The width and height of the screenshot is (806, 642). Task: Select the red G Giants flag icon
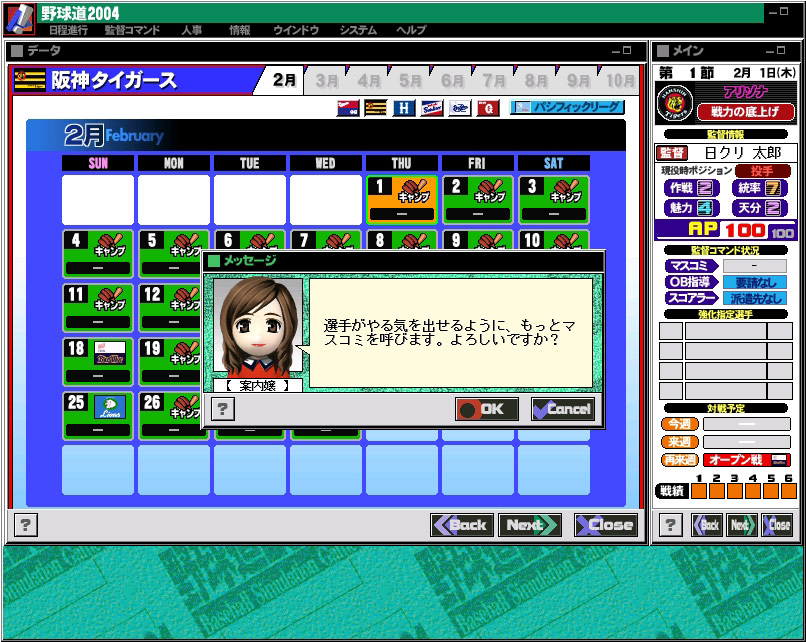(x=488, y=108)
